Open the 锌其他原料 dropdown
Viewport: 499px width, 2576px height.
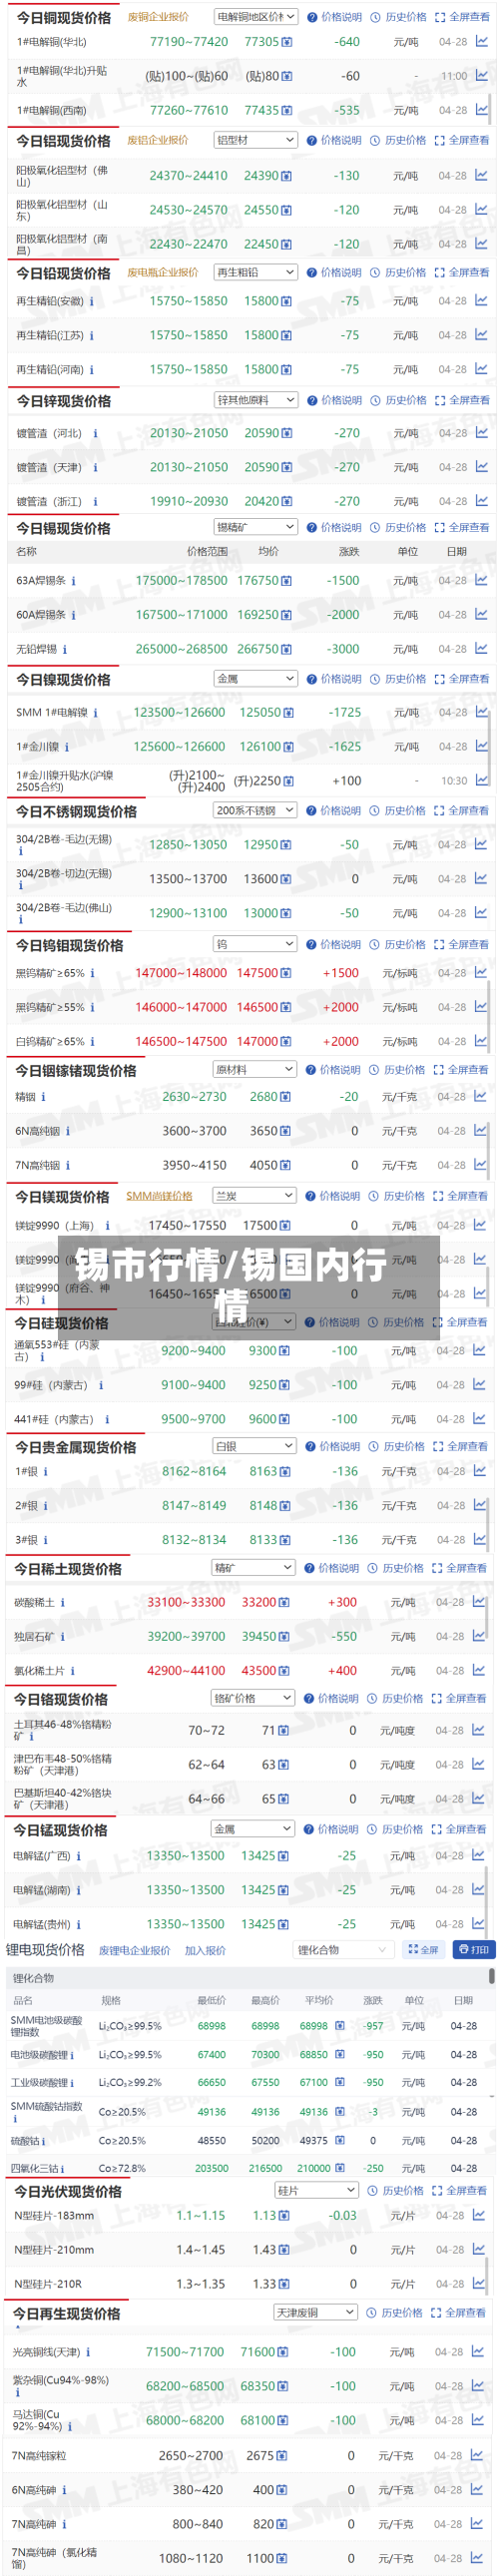(256, 400)
